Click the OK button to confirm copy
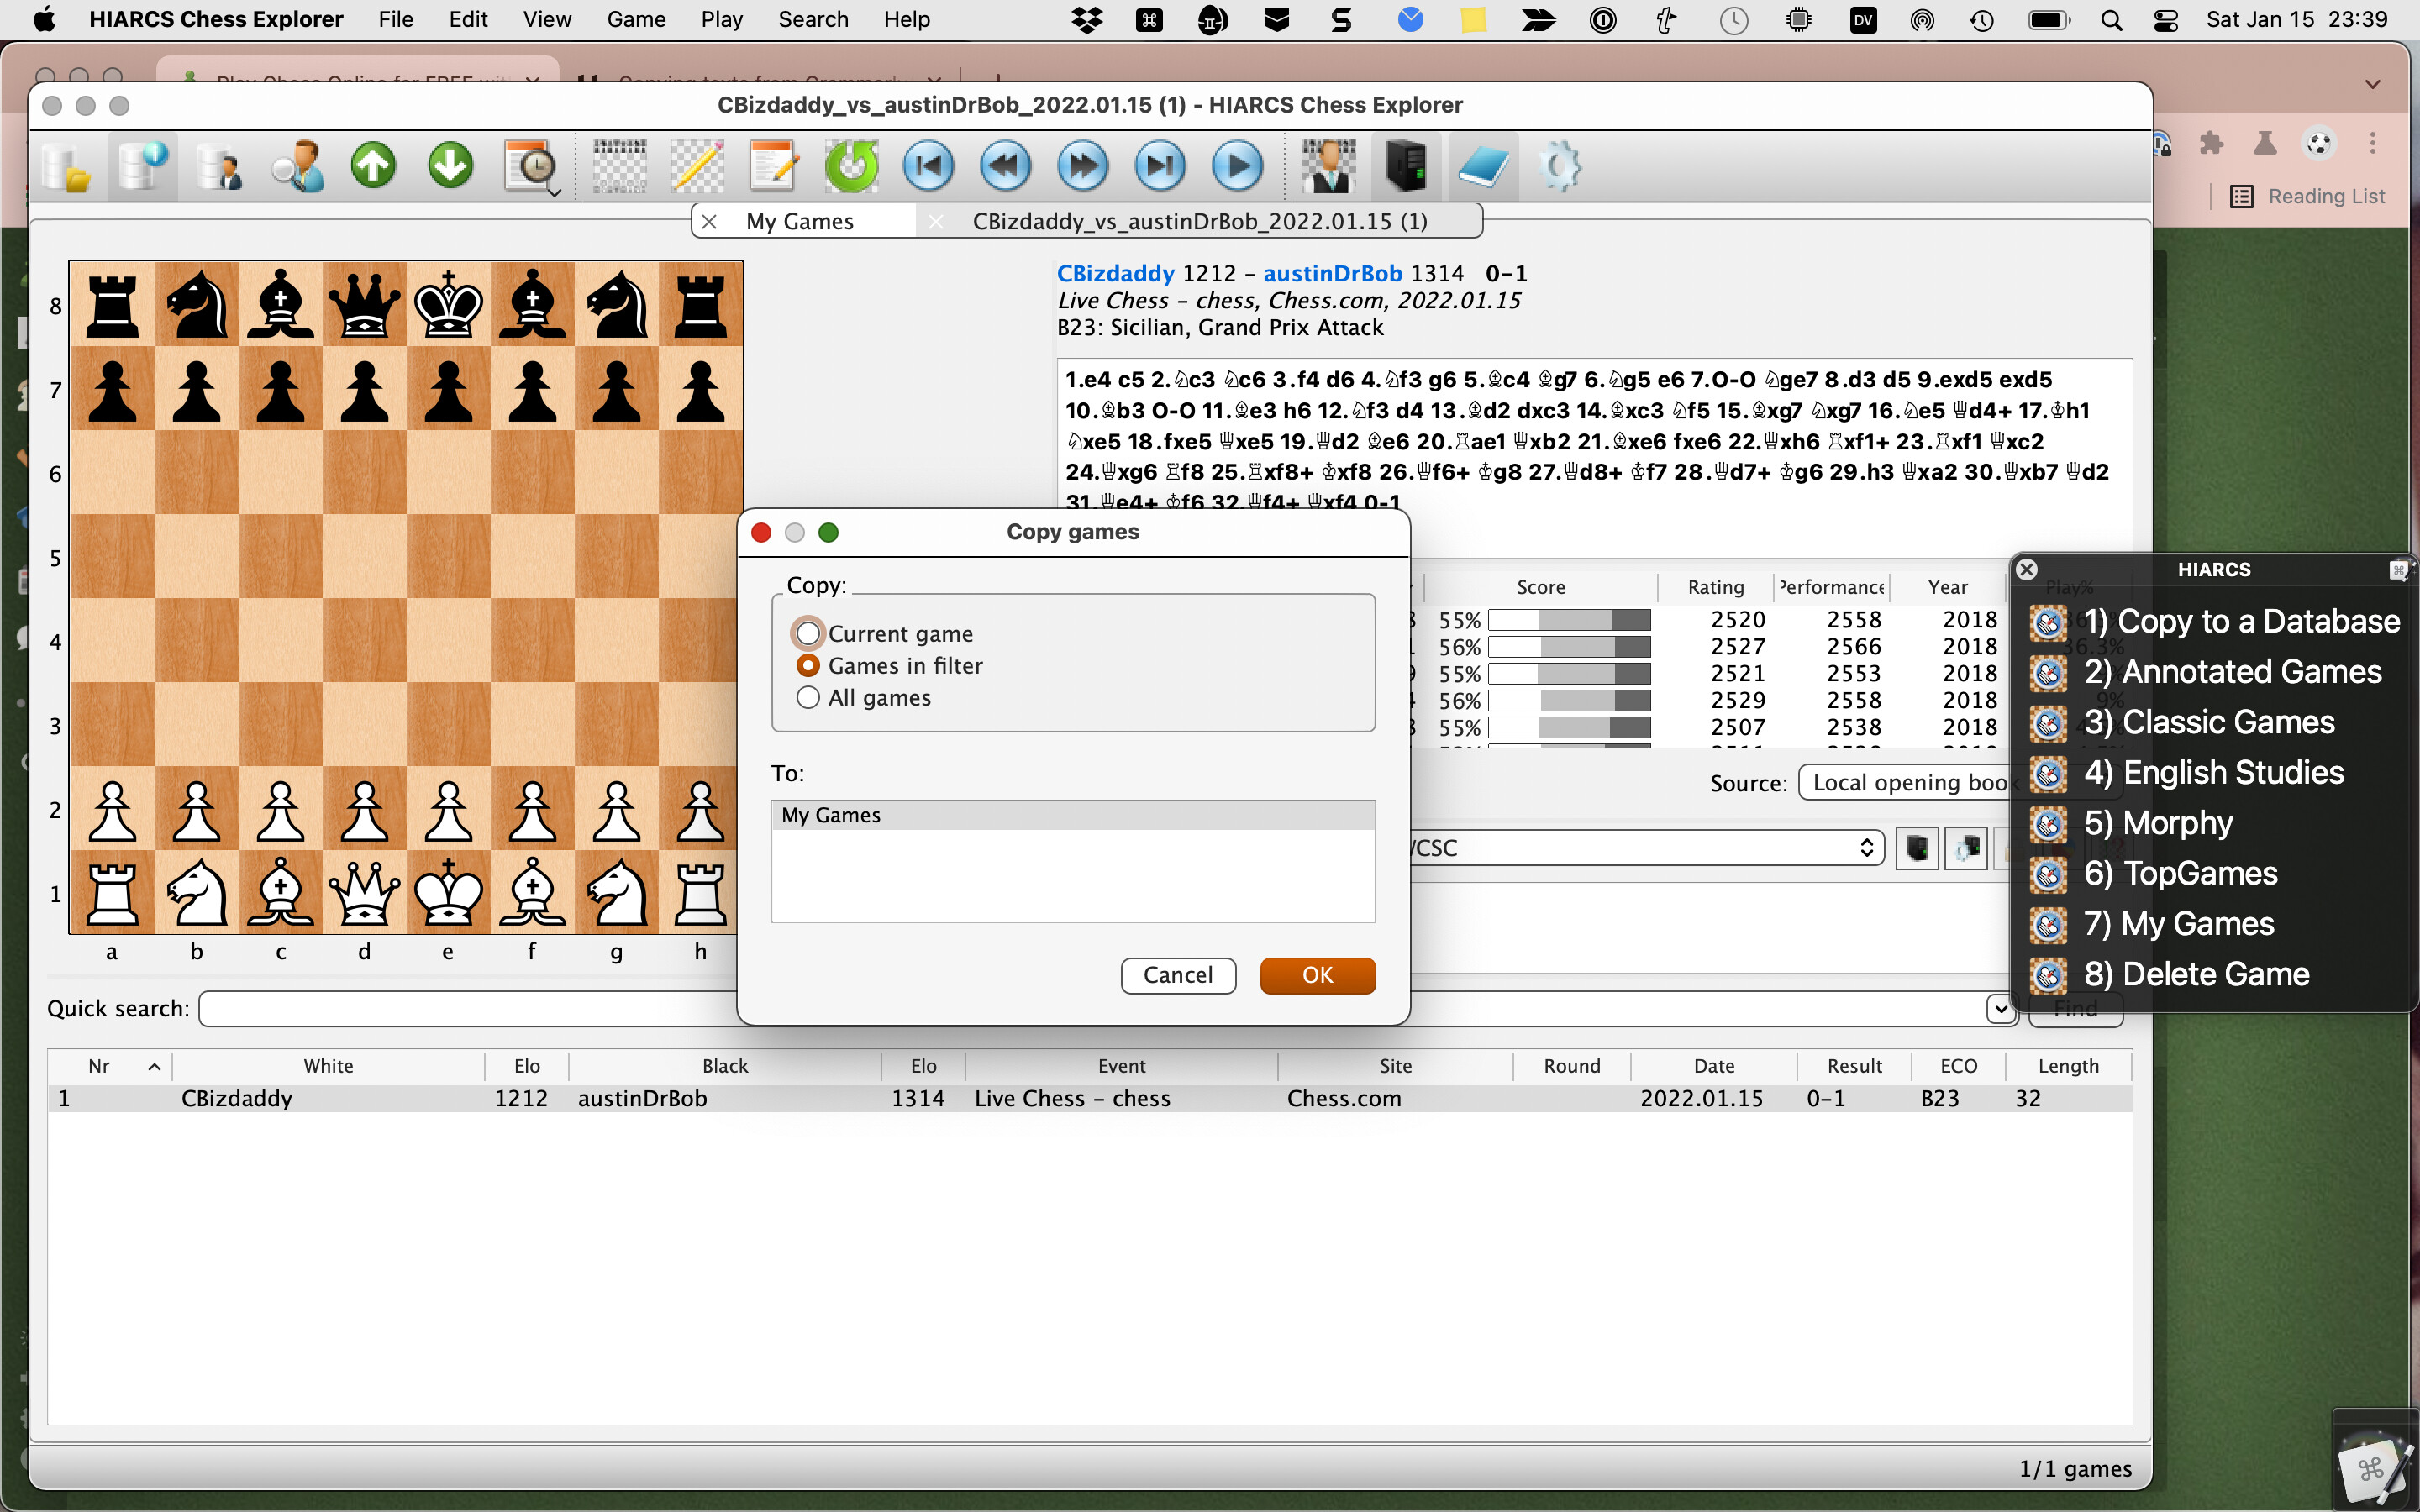Screen dimensions: 2420x1512 1318,974
